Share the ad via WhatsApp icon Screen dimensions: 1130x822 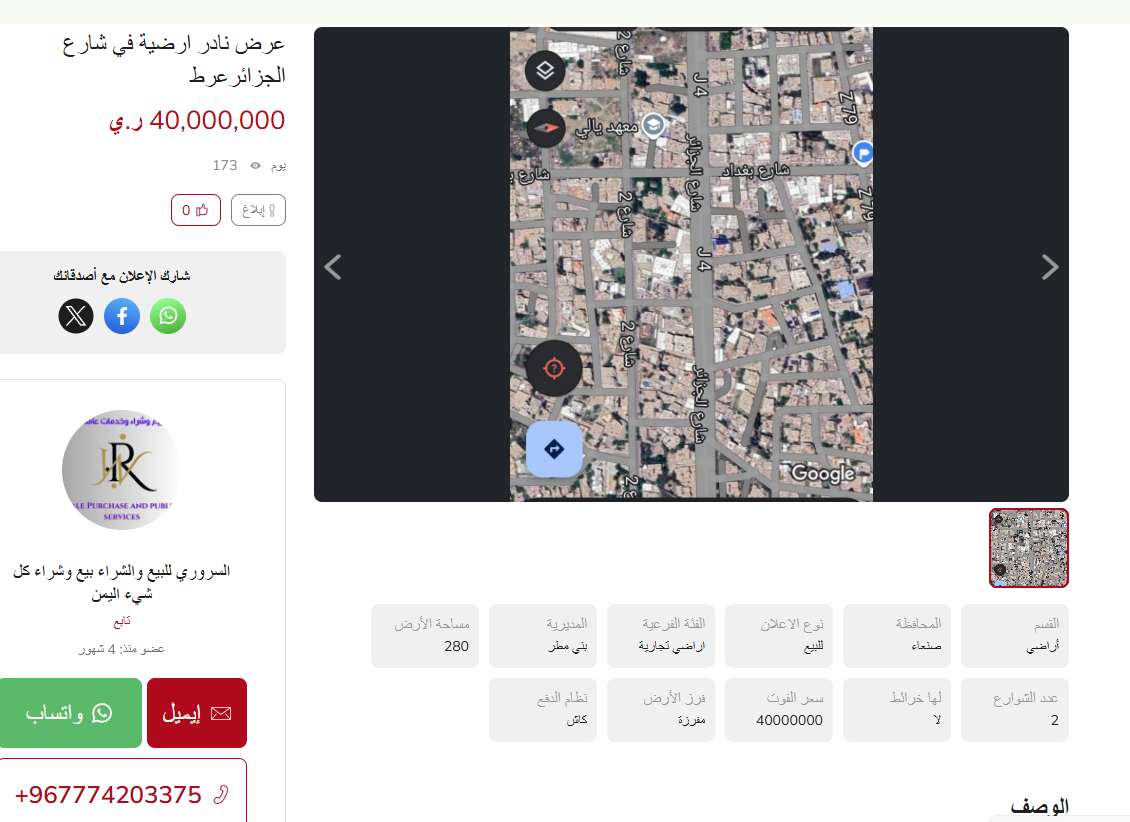tap(168, 316)
